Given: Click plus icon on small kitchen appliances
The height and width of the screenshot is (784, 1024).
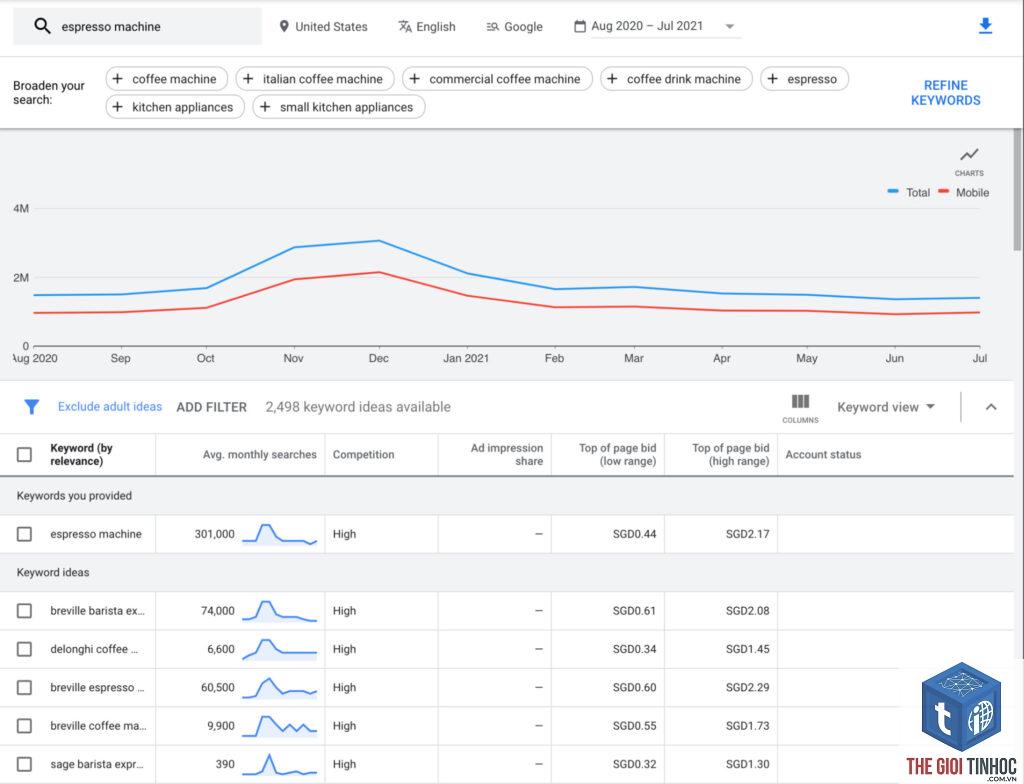Looking at the screenshot, I should tap(265, 107).
